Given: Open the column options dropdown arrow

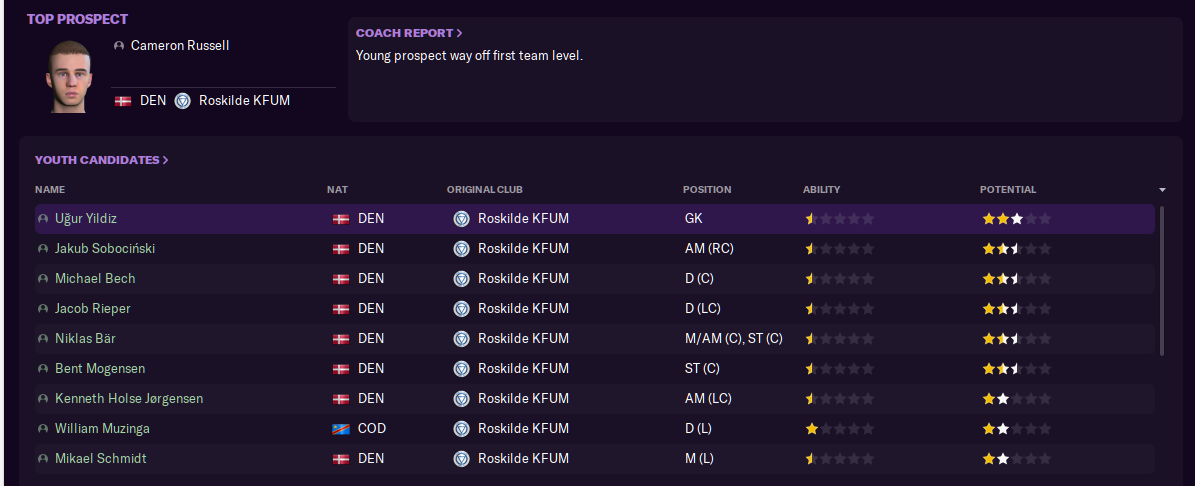Looking at the screenshot, I should pos(1162,190).
